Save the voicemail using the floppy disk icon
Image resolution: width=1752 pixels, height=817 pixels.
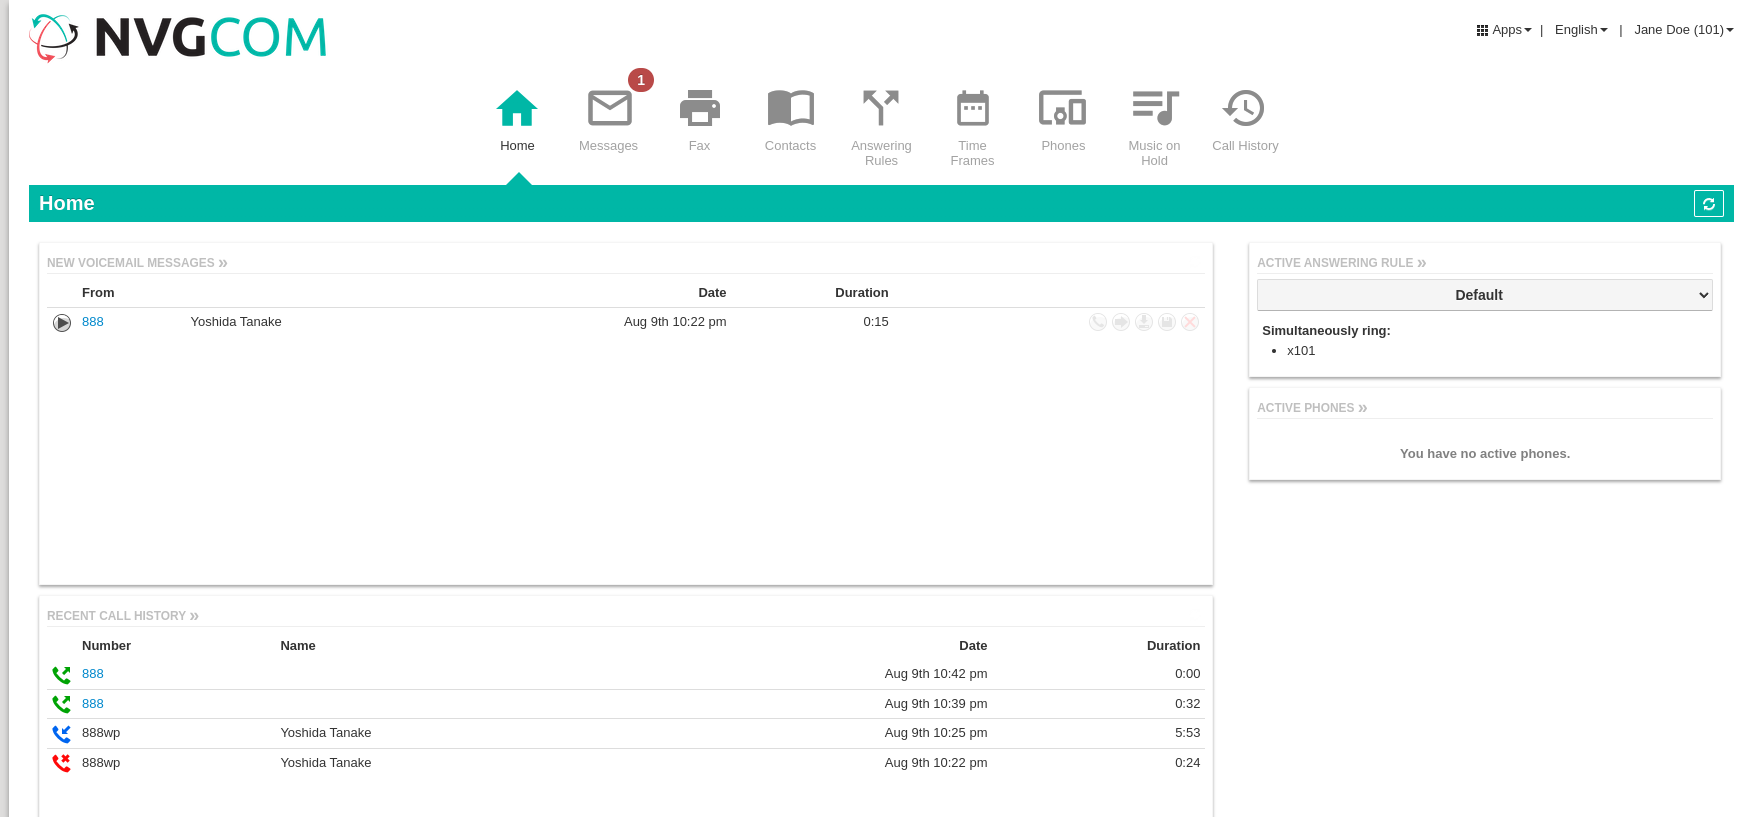click(1167, 322)
